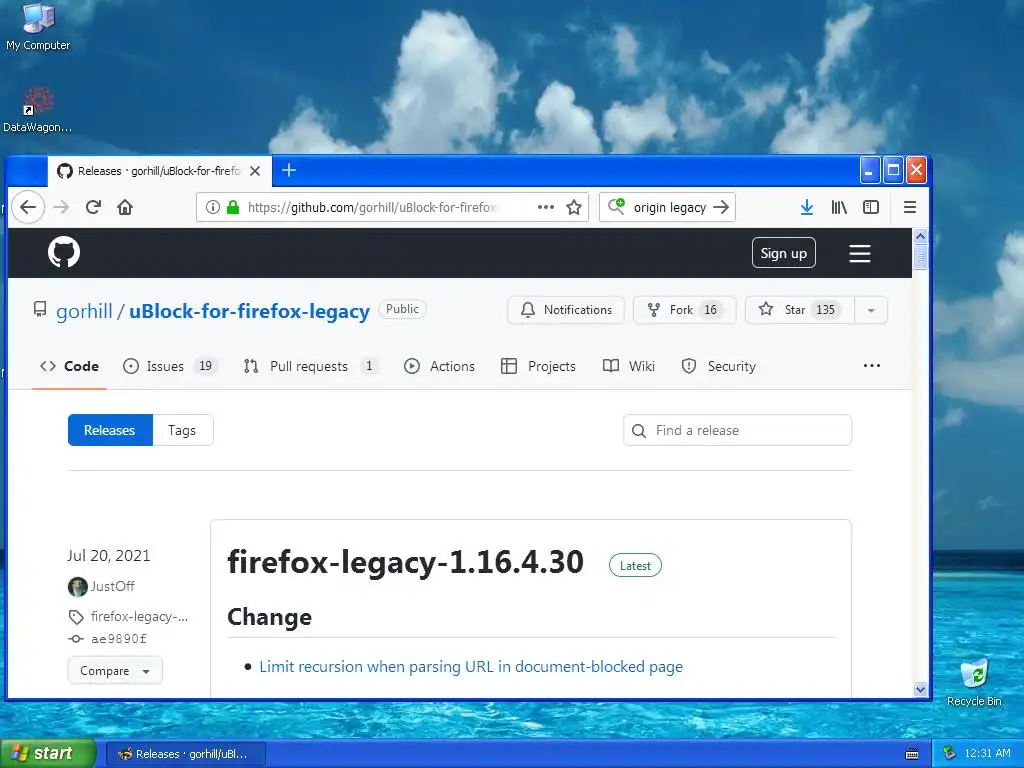Open the Compare dropdown
1024x768 pixels.
pyautogui.click(x=115, y=671)
